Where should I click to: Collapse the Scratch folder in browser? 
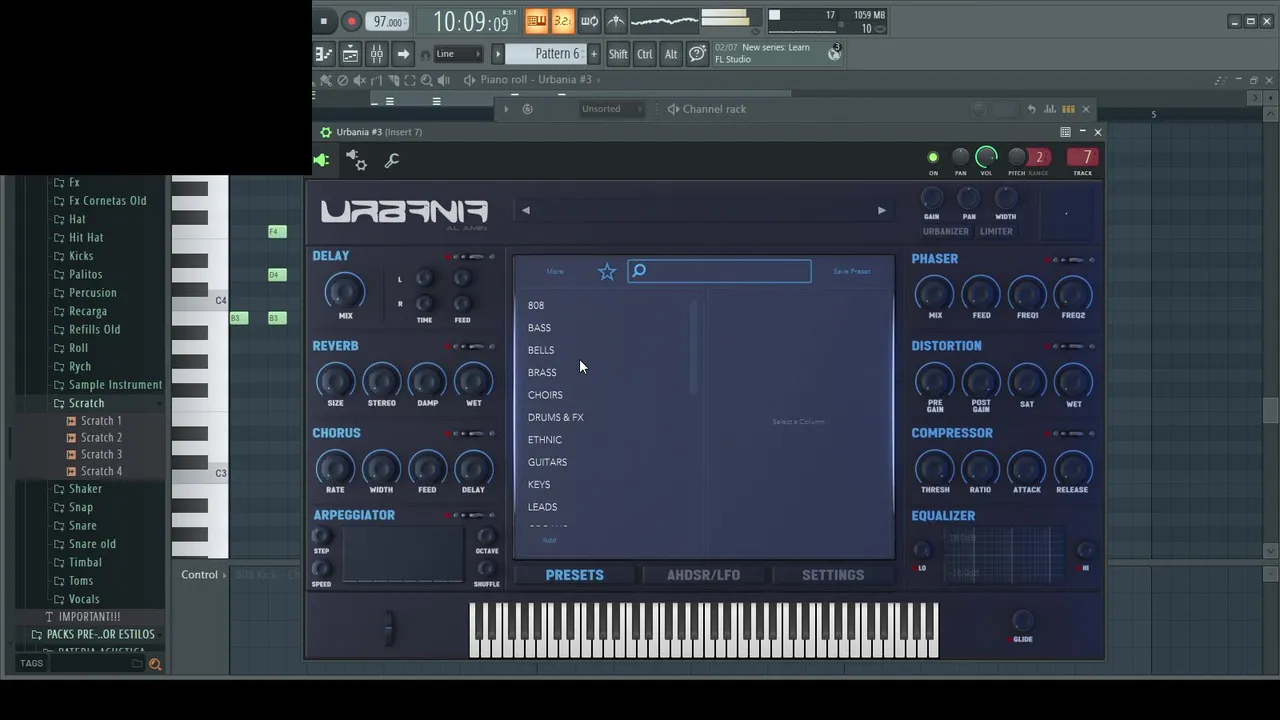coord(86,403)
